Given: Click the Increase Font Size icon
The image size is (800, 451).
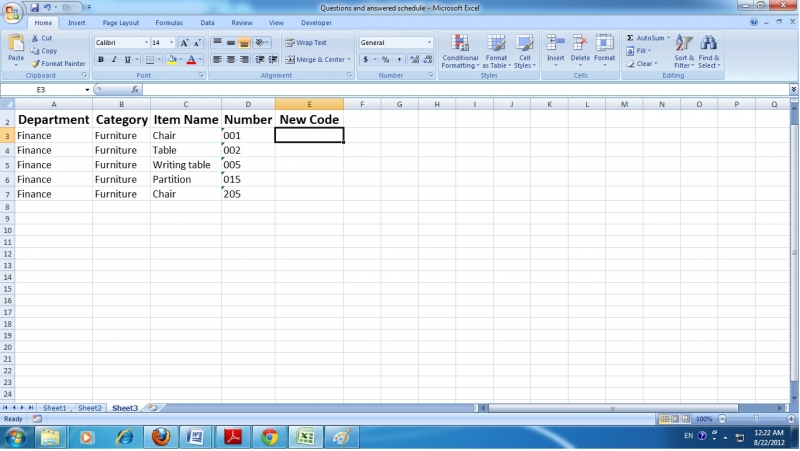Looking at the screenshot, I should tap(184, 43).
